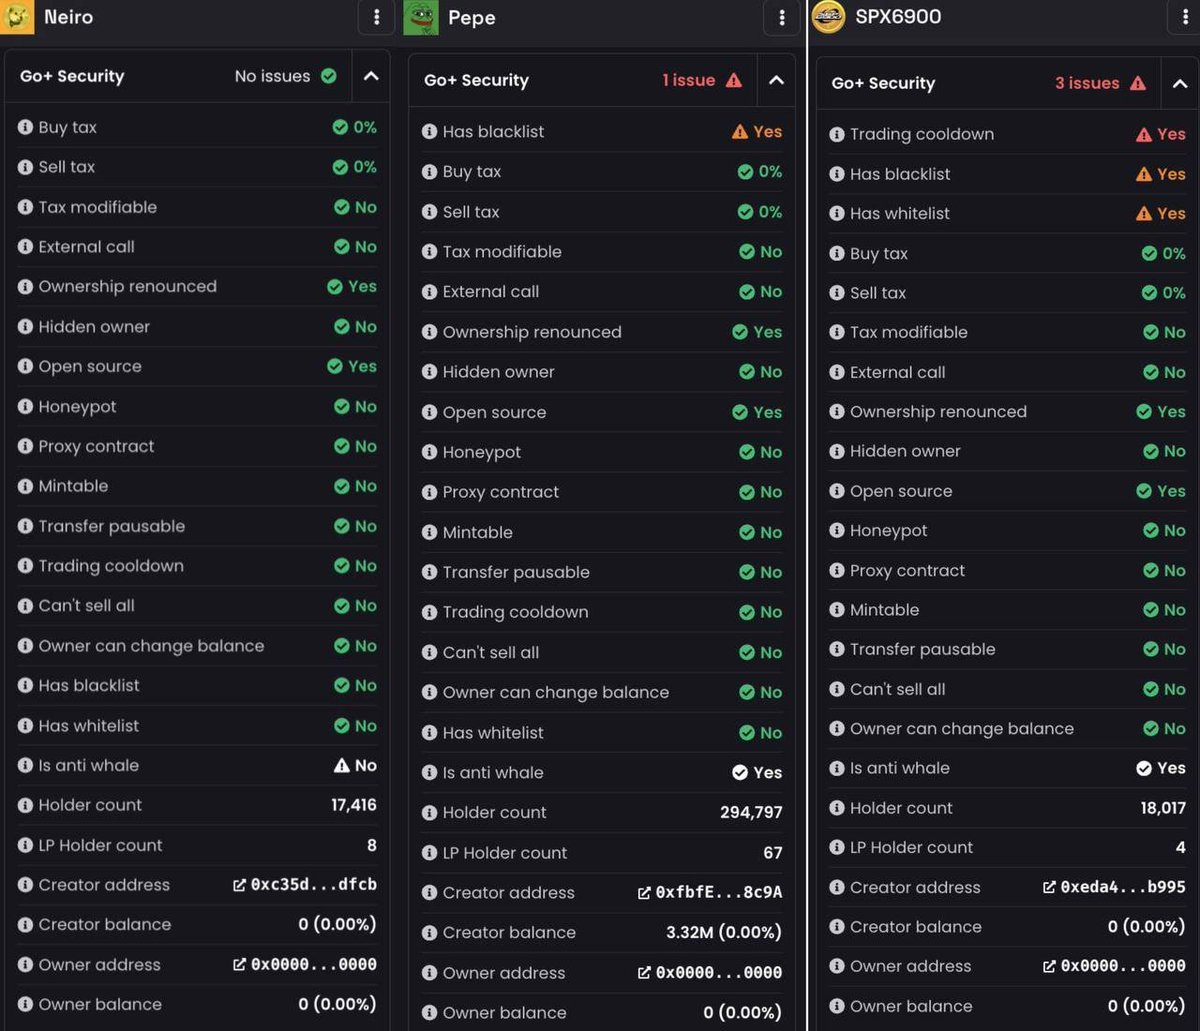Click the Pepe token name heading
1200x1031 pixels.
(472, 18)
